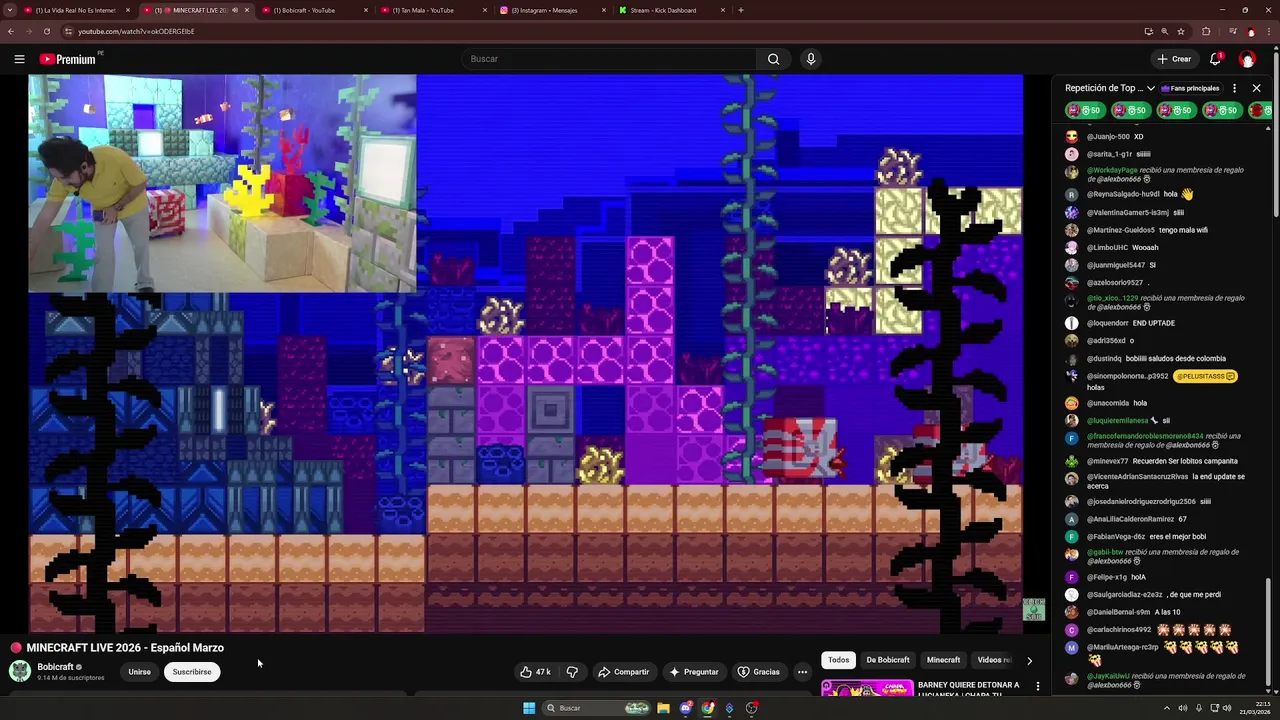Open the browser extensions puzzle icon
1280x720 pixels.
[x=1206, y=31]
